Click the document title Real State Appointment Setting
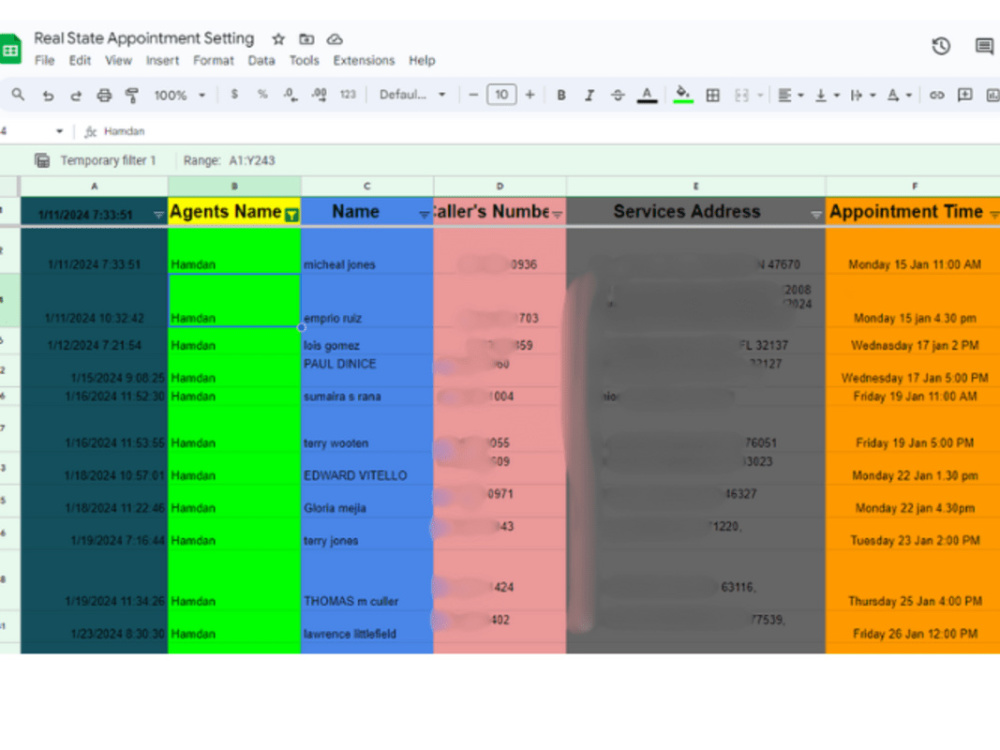This screenshot has height=750, width=1000. (144, 39)
